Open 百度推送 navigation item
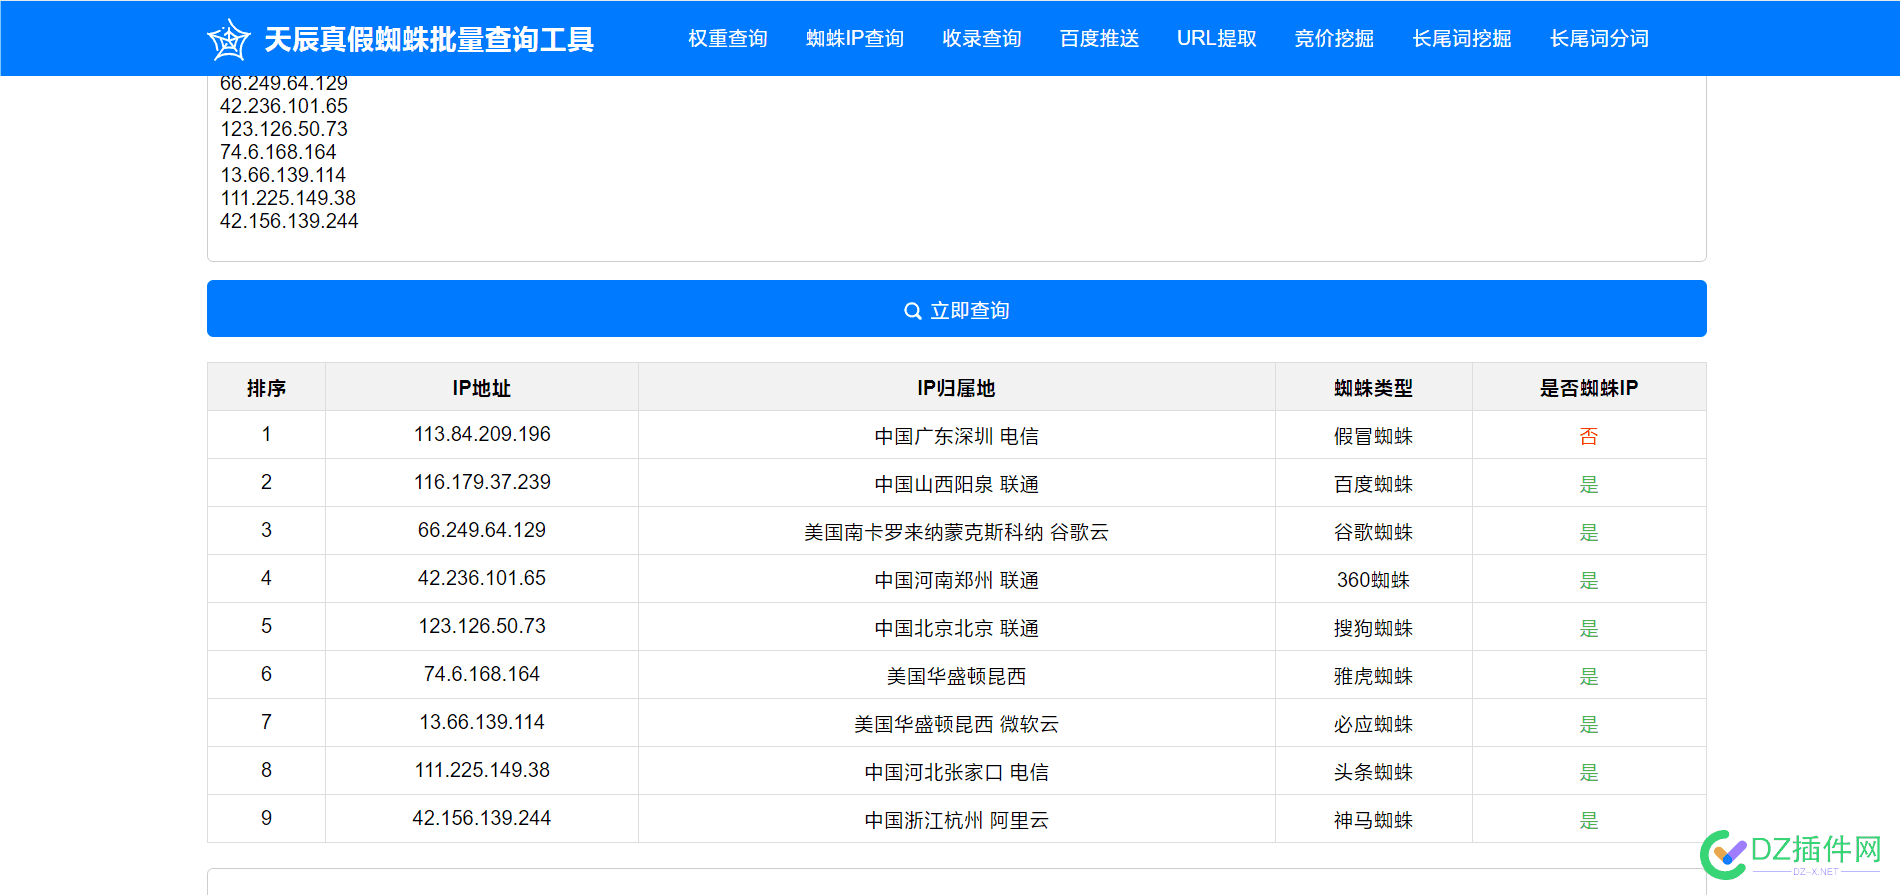 point(1099,38)
